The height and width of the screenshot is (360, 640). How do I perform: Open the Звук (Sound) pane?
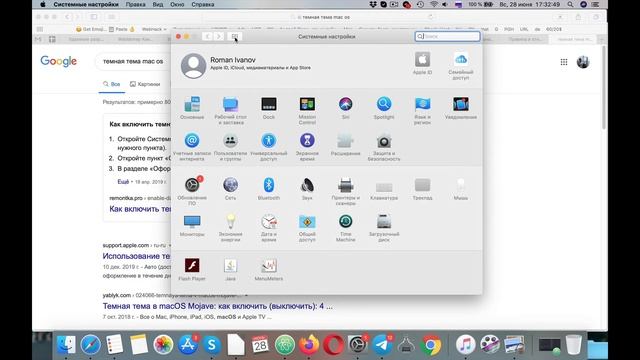pos(307,188)
